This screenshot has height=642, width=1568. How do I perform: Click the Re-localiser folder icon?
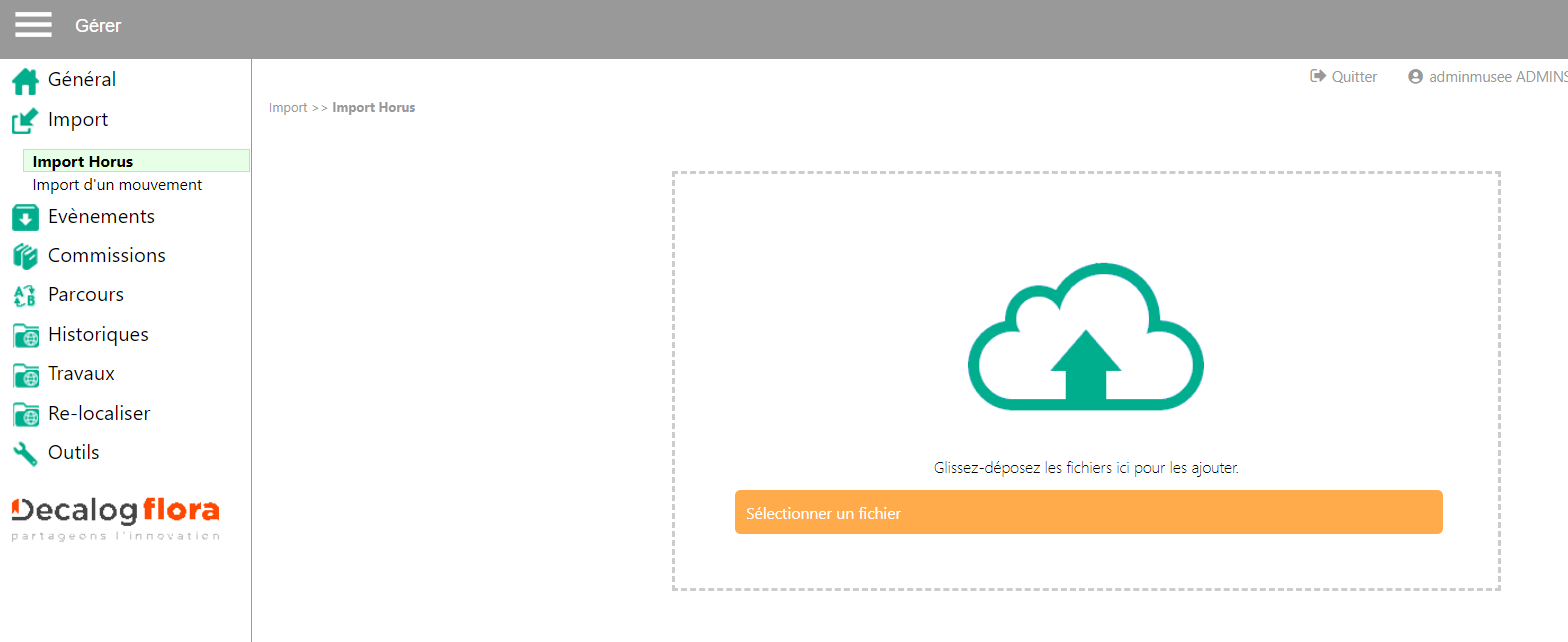point(25,414)
